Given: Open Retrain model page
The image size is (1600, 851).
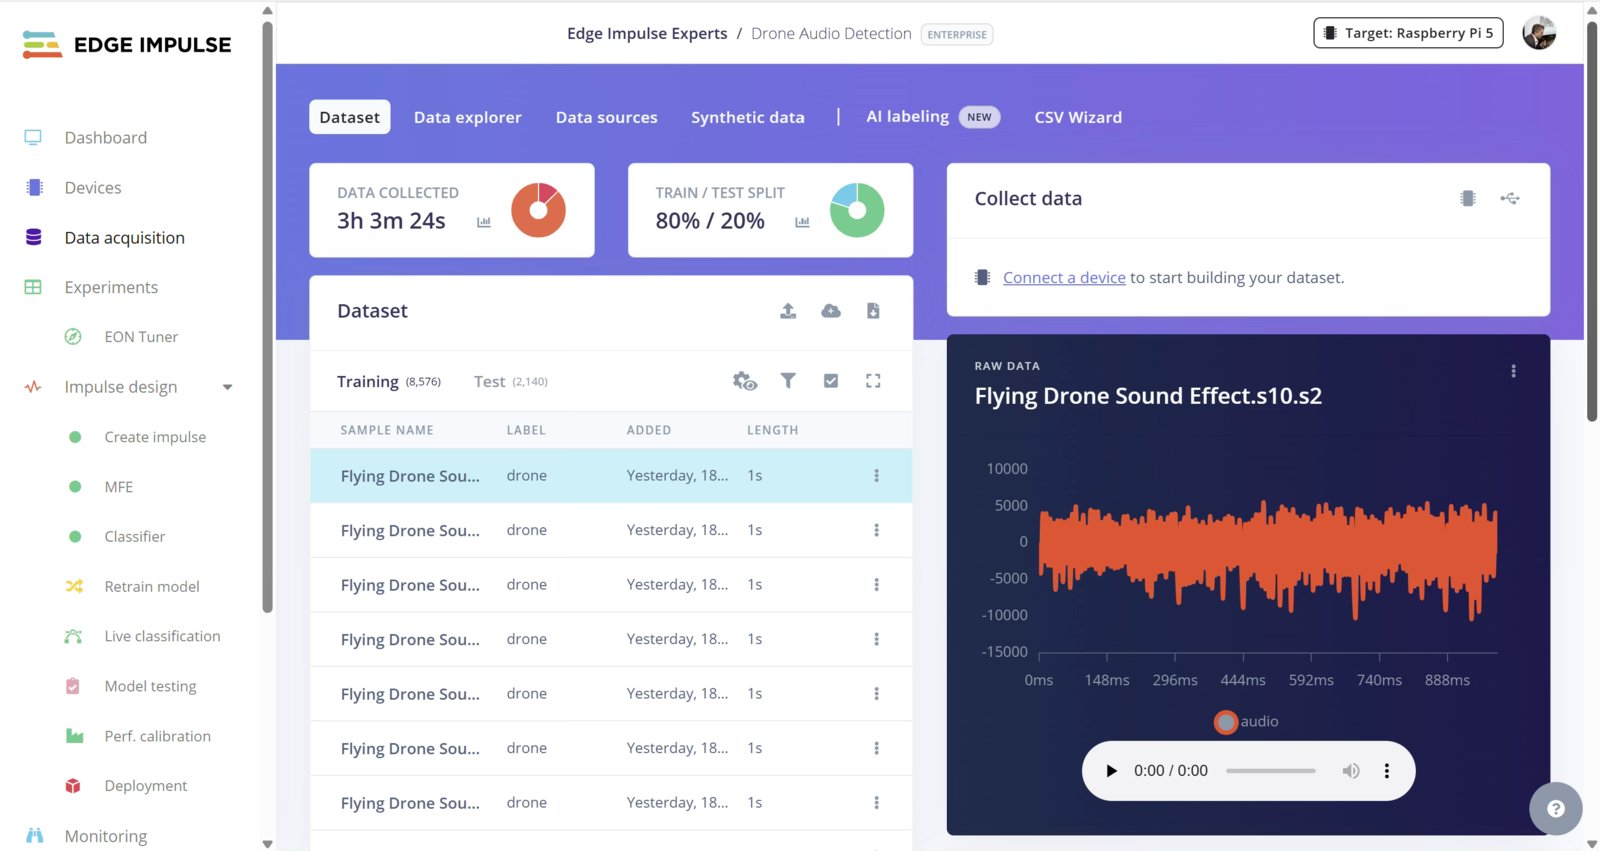Looking at the screenshot, I should click(x=151, y=587).
